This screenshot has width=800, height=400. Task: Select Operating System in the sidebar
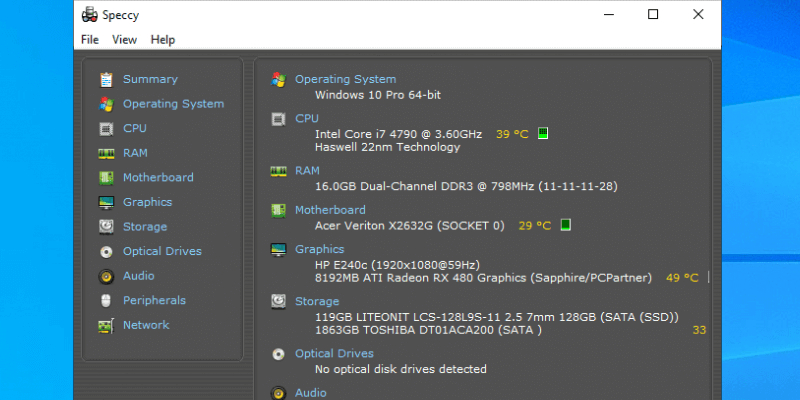[x=173, y=104]
